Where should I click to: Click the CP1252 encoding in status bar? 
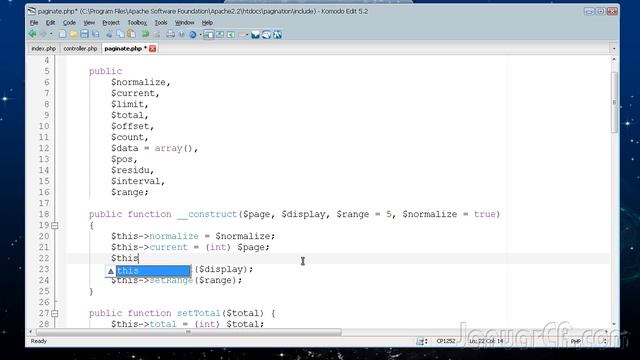pyautogui.click(x=446, y=341)
